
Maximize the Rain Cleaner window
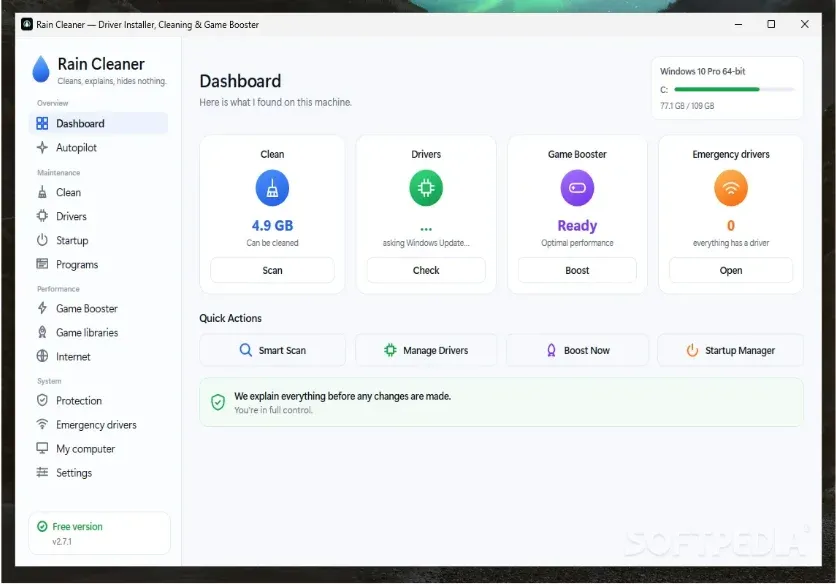tap(771, 25)
